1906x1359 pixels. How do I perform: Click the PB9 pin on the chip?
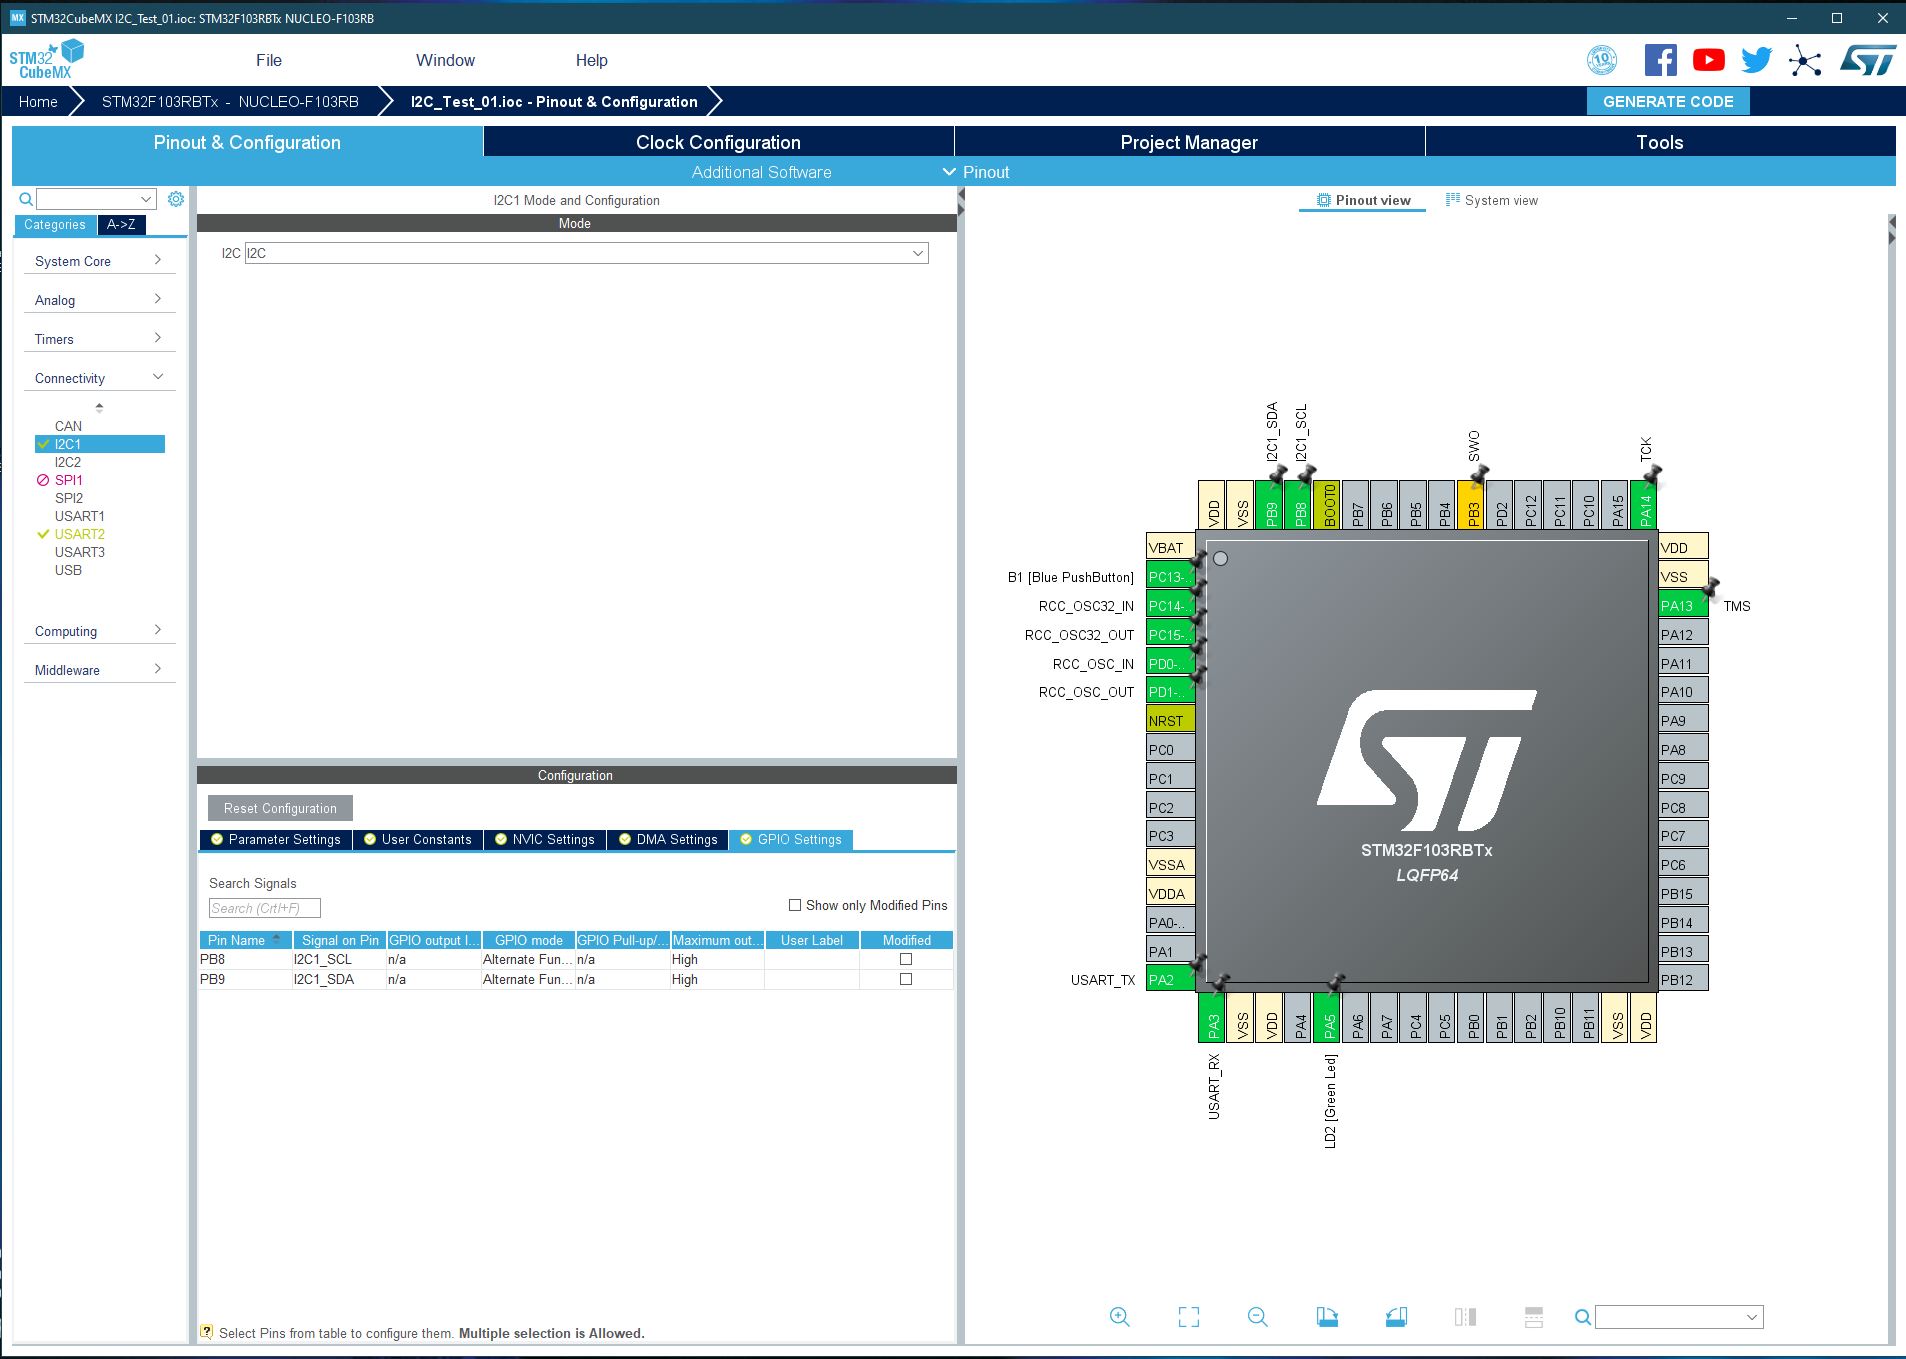tap(1269, 505)
